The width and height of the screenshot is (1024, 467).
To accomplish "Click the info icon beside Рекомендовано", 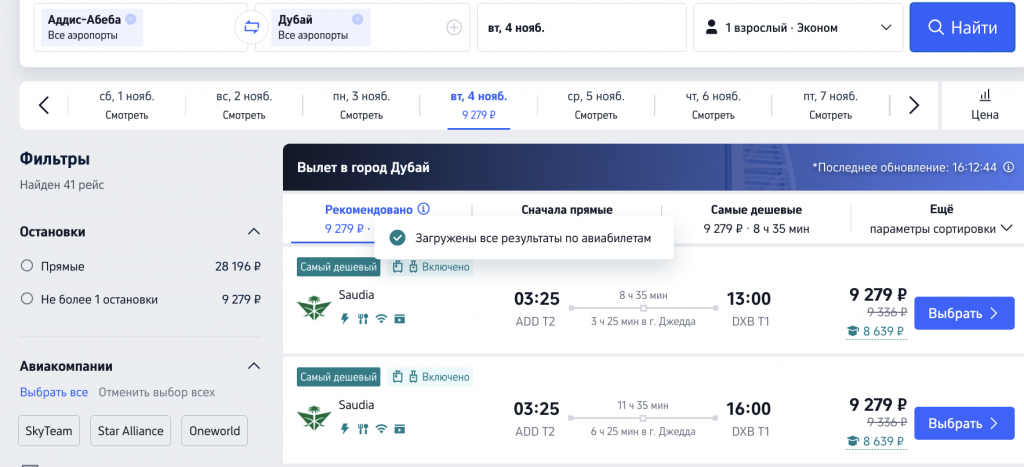I will [424, 209].
